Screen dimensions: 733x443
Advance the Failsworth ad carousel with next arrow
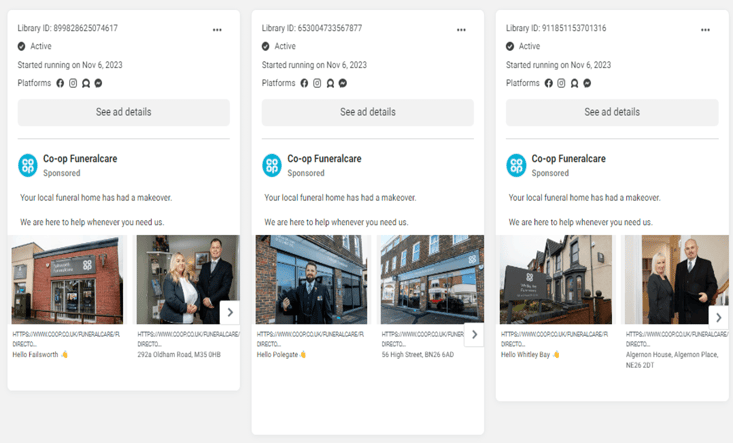click(x=230, y=312)
